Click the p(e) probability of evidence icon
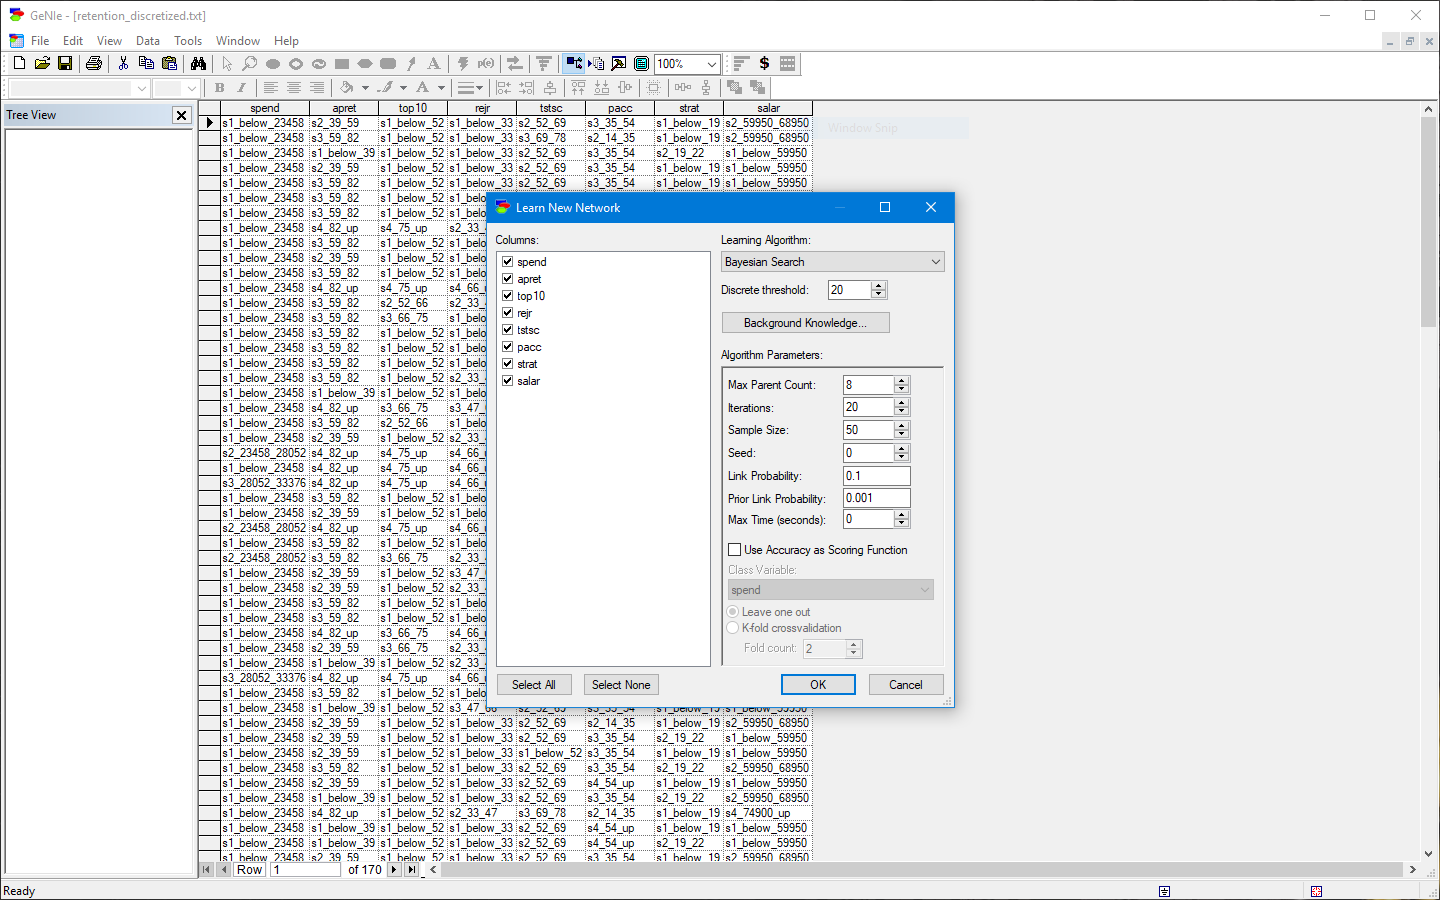 [485, 63]
